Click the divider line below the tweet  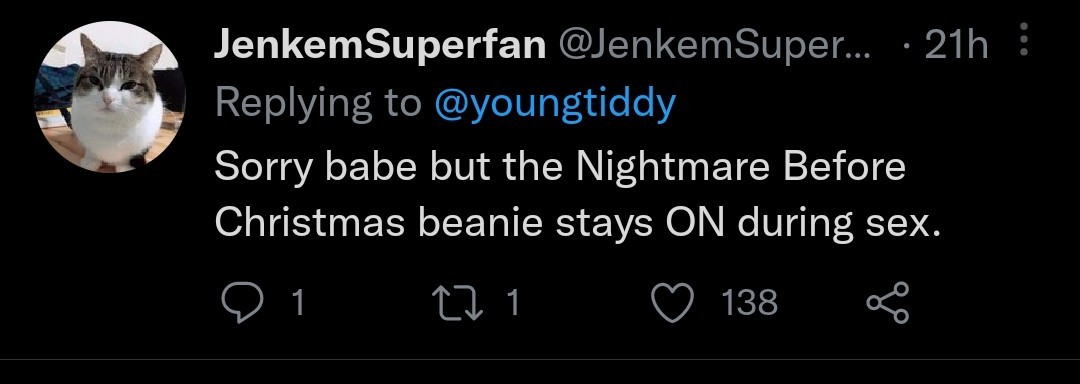[540, 359]
